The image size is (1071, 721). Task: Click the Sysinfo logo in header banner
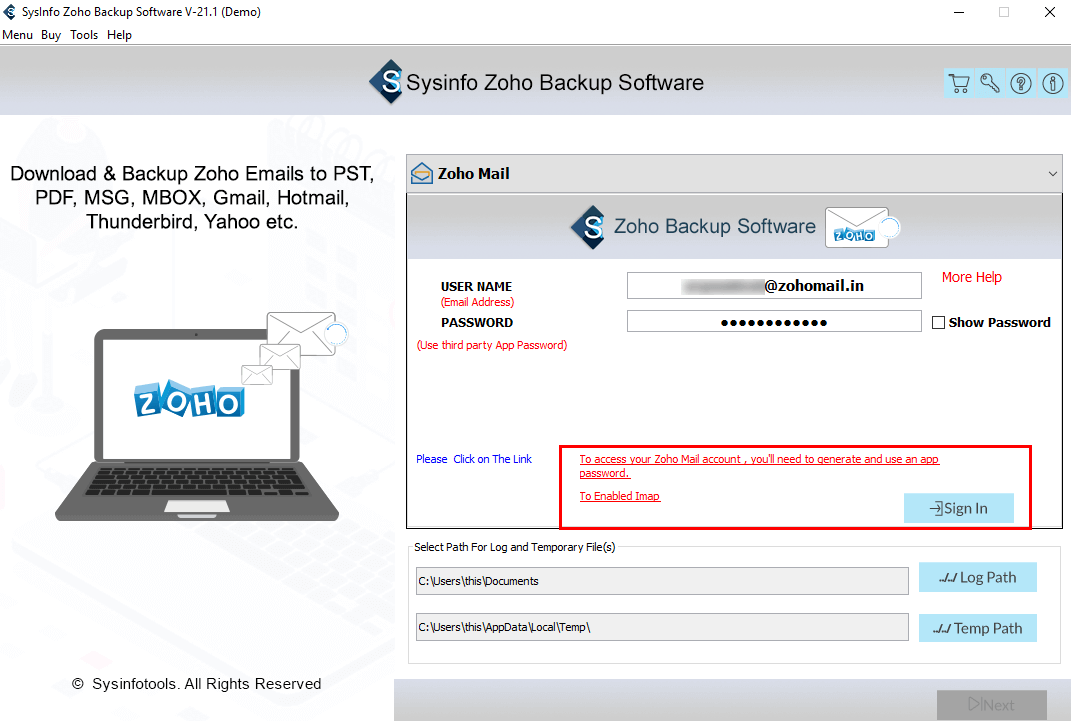387,82
